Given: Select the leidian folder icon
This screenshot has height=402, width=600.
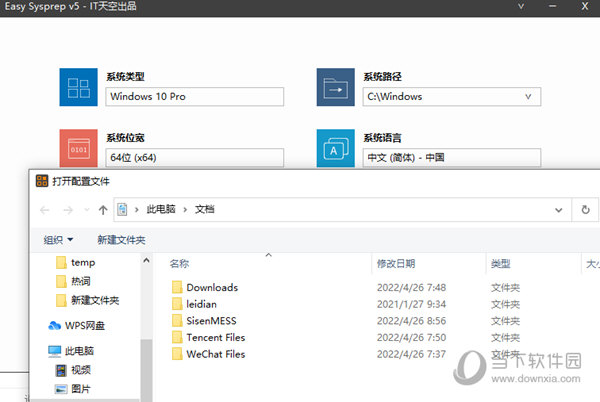Looking at the screenshot, I should 177,304.
